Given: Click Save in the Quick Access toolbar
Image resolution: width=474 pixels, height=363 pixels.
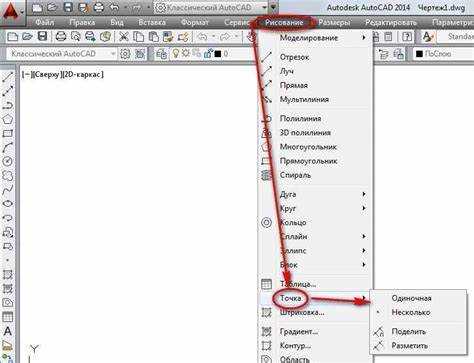Looking at the screenshot, I should [68, 7].
